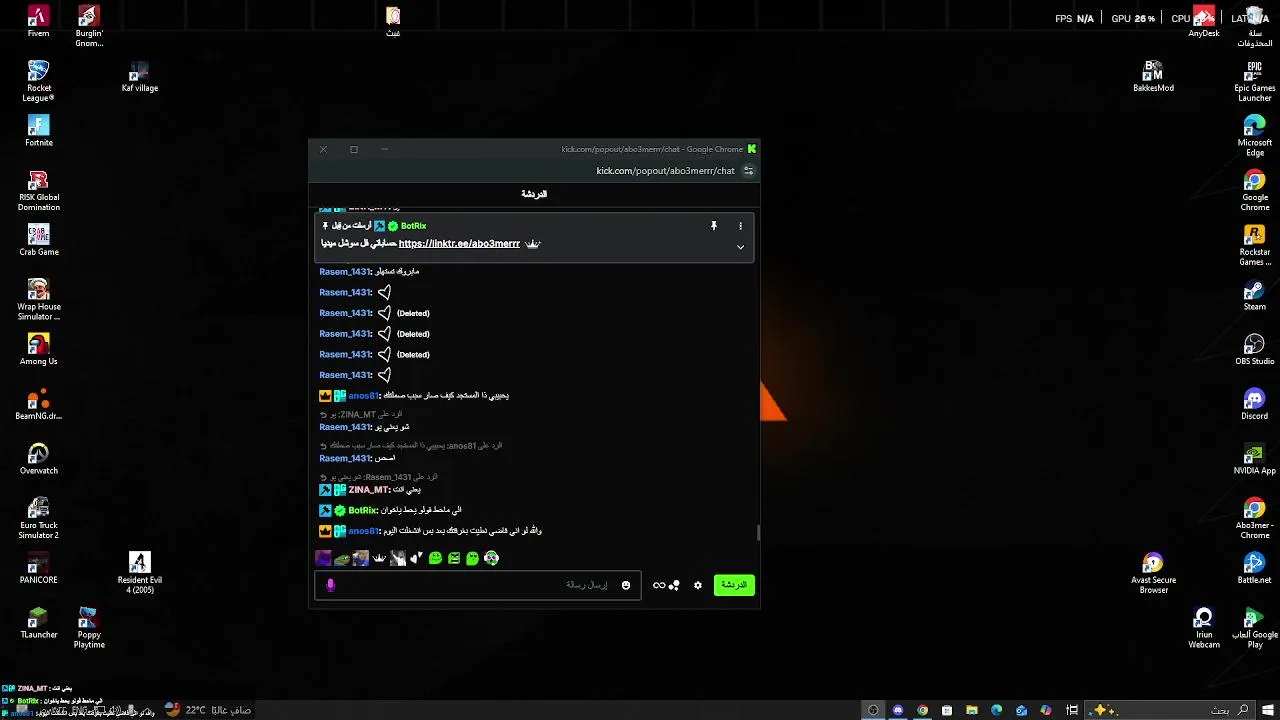The width and height of the screenshot is (1280, 720).
Task: Open the BeamNG.drive desktop icon
Action: tap(38, 405)
